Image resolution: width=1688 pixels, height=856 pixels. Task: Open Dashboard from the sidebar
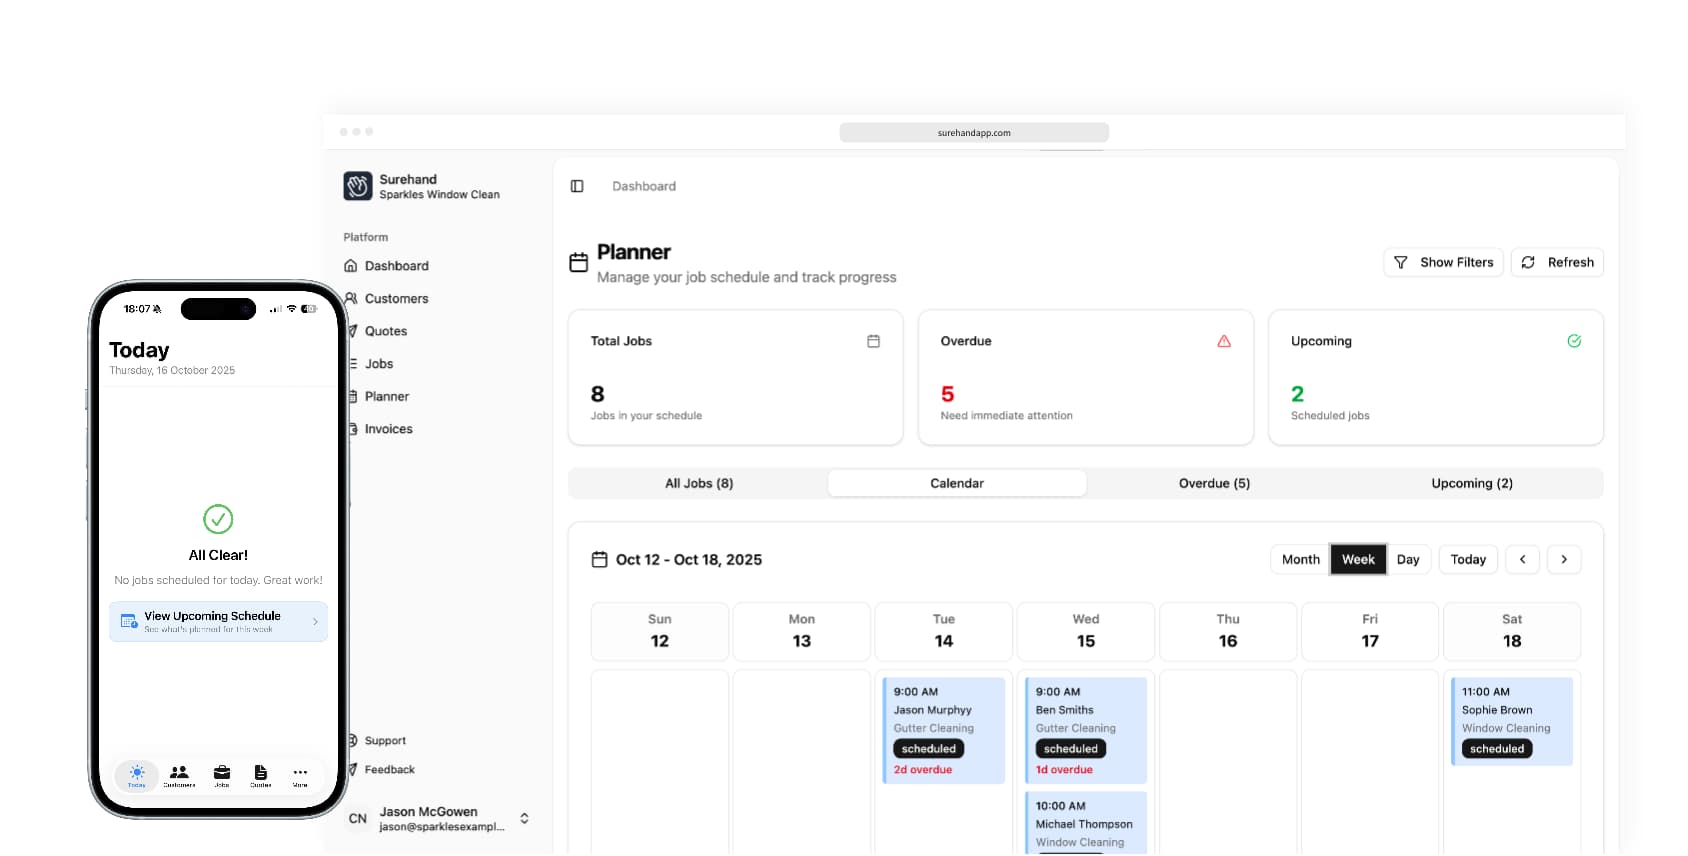(396, 266)
